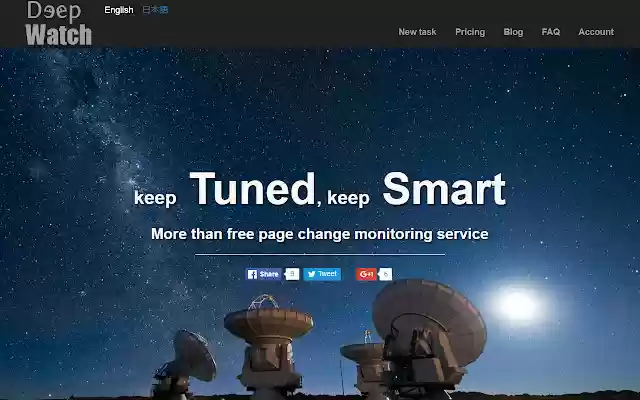
Task: Open the Deep Watch logo homepage
Action: 58,23
